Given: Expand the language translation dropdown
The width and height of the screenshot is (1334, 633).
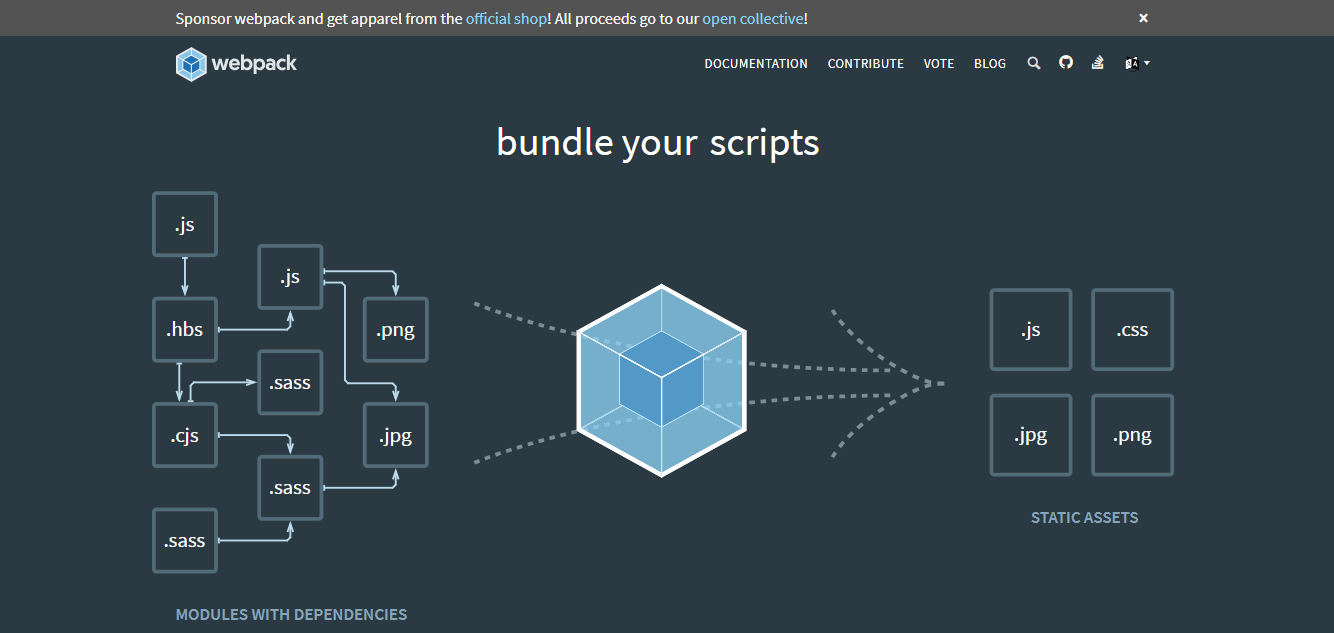Looking at the screenshot, I should click(1137, 63).
